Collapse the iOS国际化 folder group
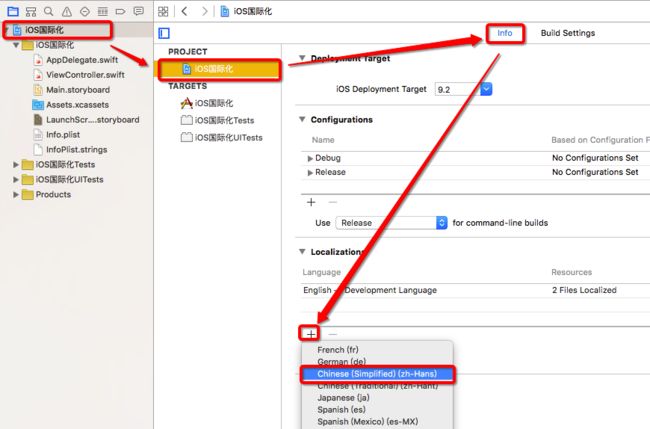Viewport: 650px width, 429px height. point(16,45)
